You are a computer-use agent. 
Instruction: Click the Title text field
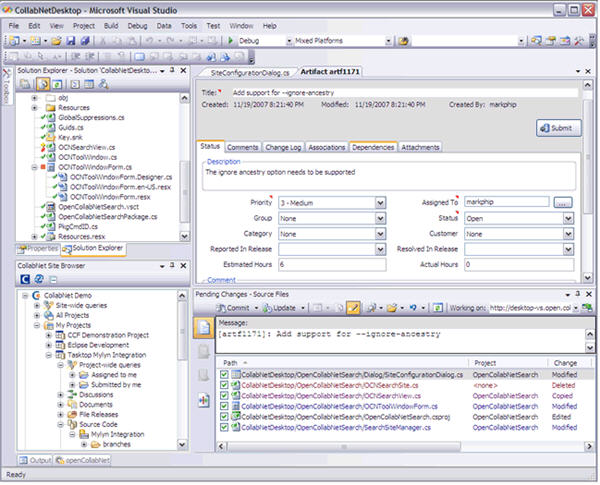(405, 93)
